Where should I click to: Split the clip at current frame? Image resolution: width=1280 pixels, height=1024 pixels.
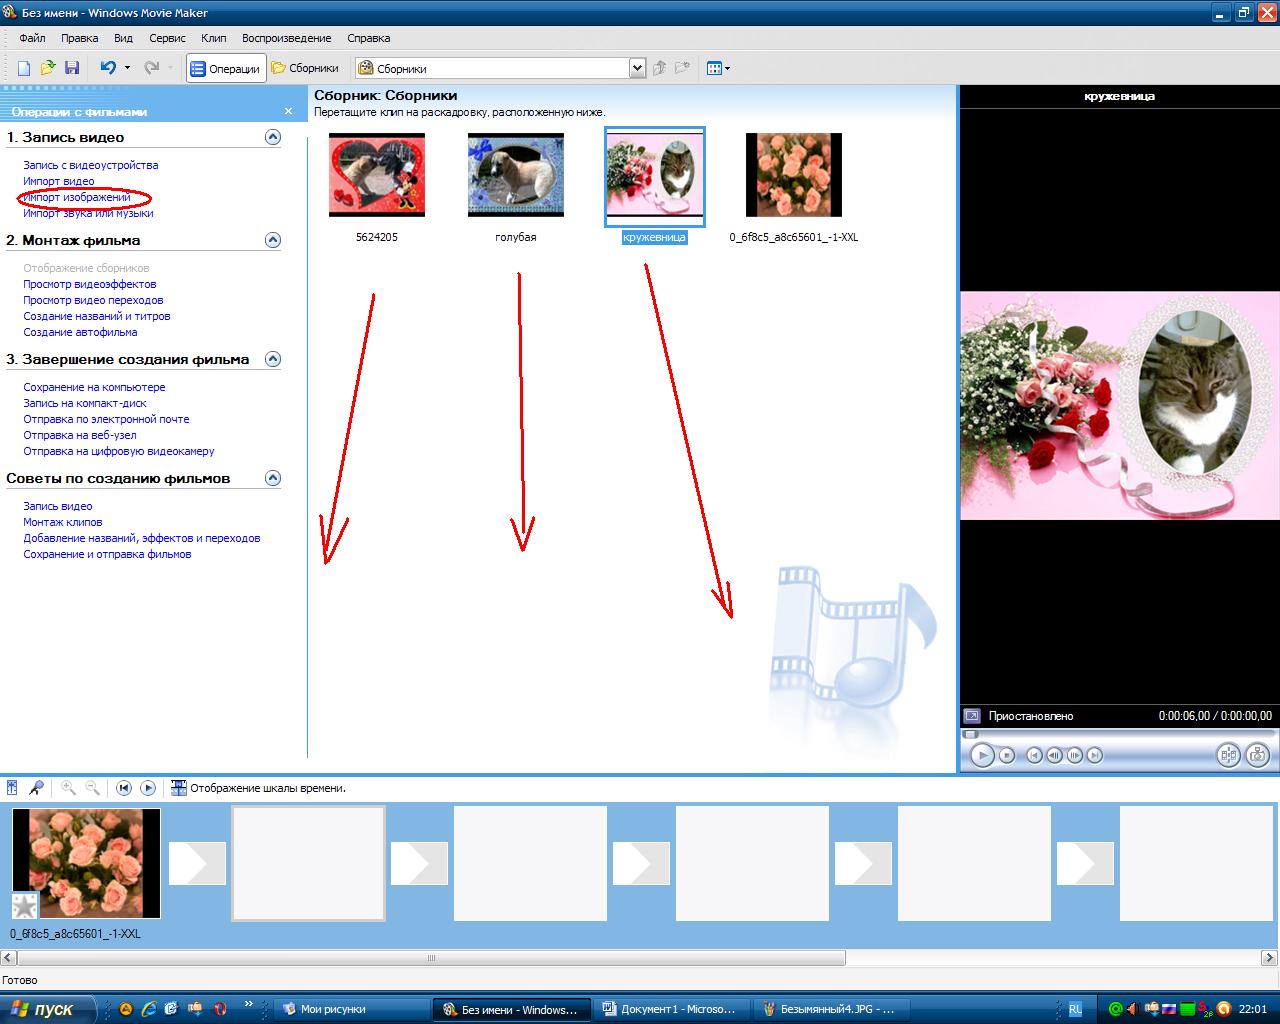coord(1228,756)
